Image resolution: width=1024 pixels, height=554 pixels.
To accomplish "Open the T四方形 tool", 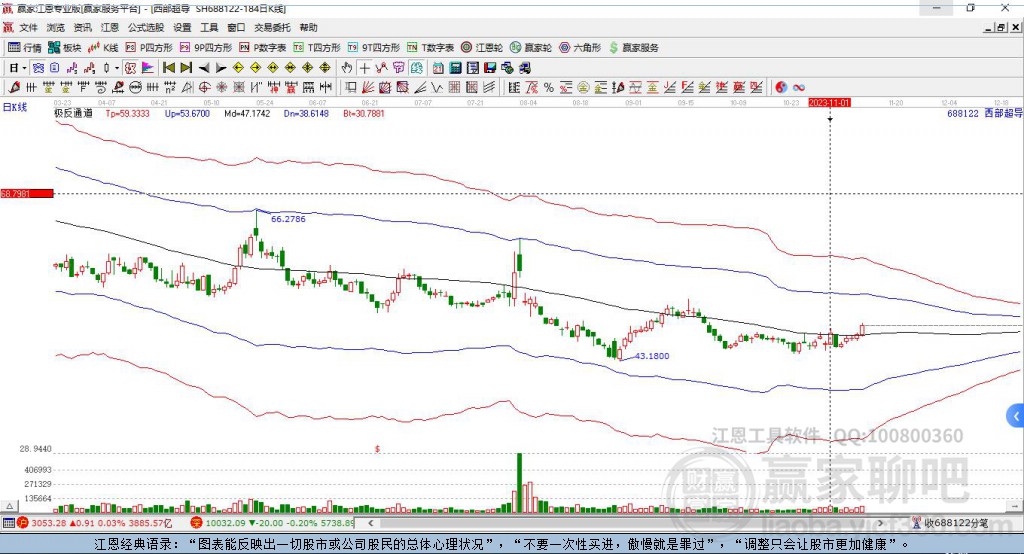I will coord(317,48).
